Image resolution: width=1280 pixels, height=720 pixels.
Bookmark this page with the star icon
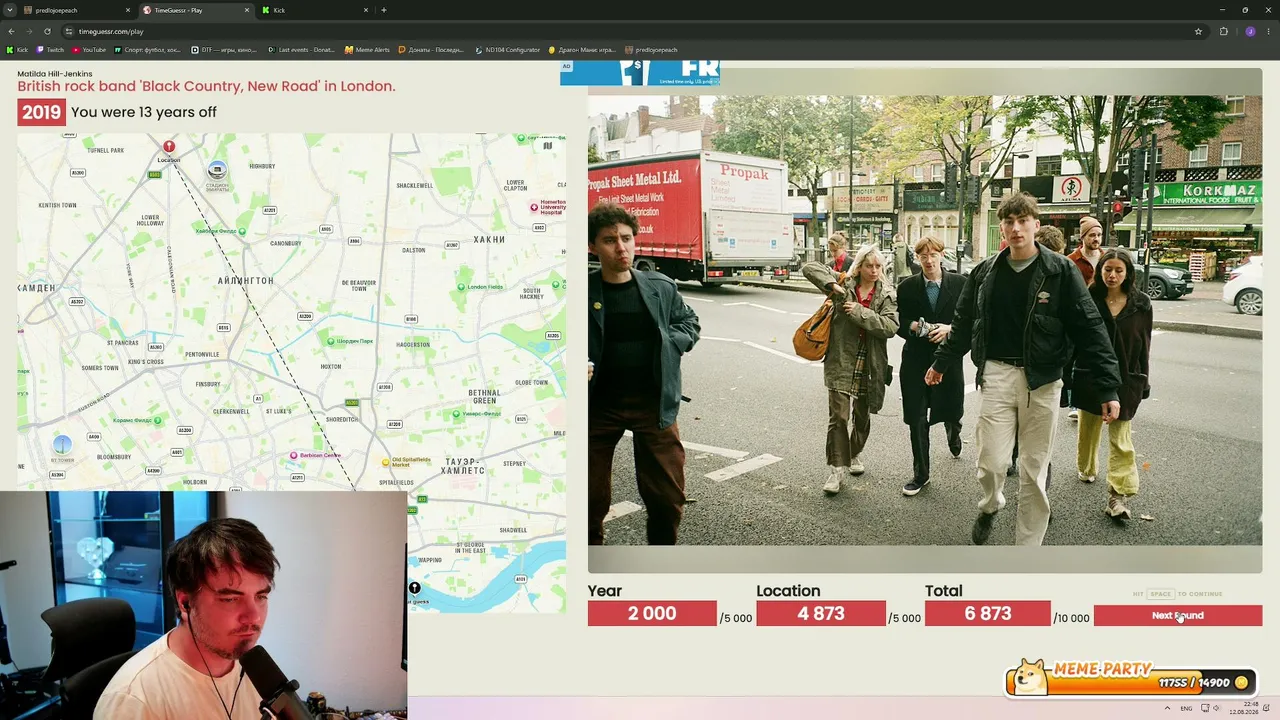tap(1198, 31)
